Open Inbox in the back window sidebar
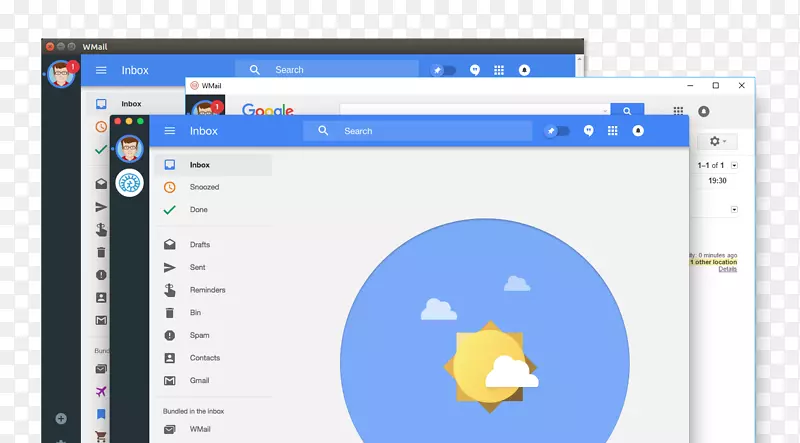This screenshot has width=800, height=443. 133,104
